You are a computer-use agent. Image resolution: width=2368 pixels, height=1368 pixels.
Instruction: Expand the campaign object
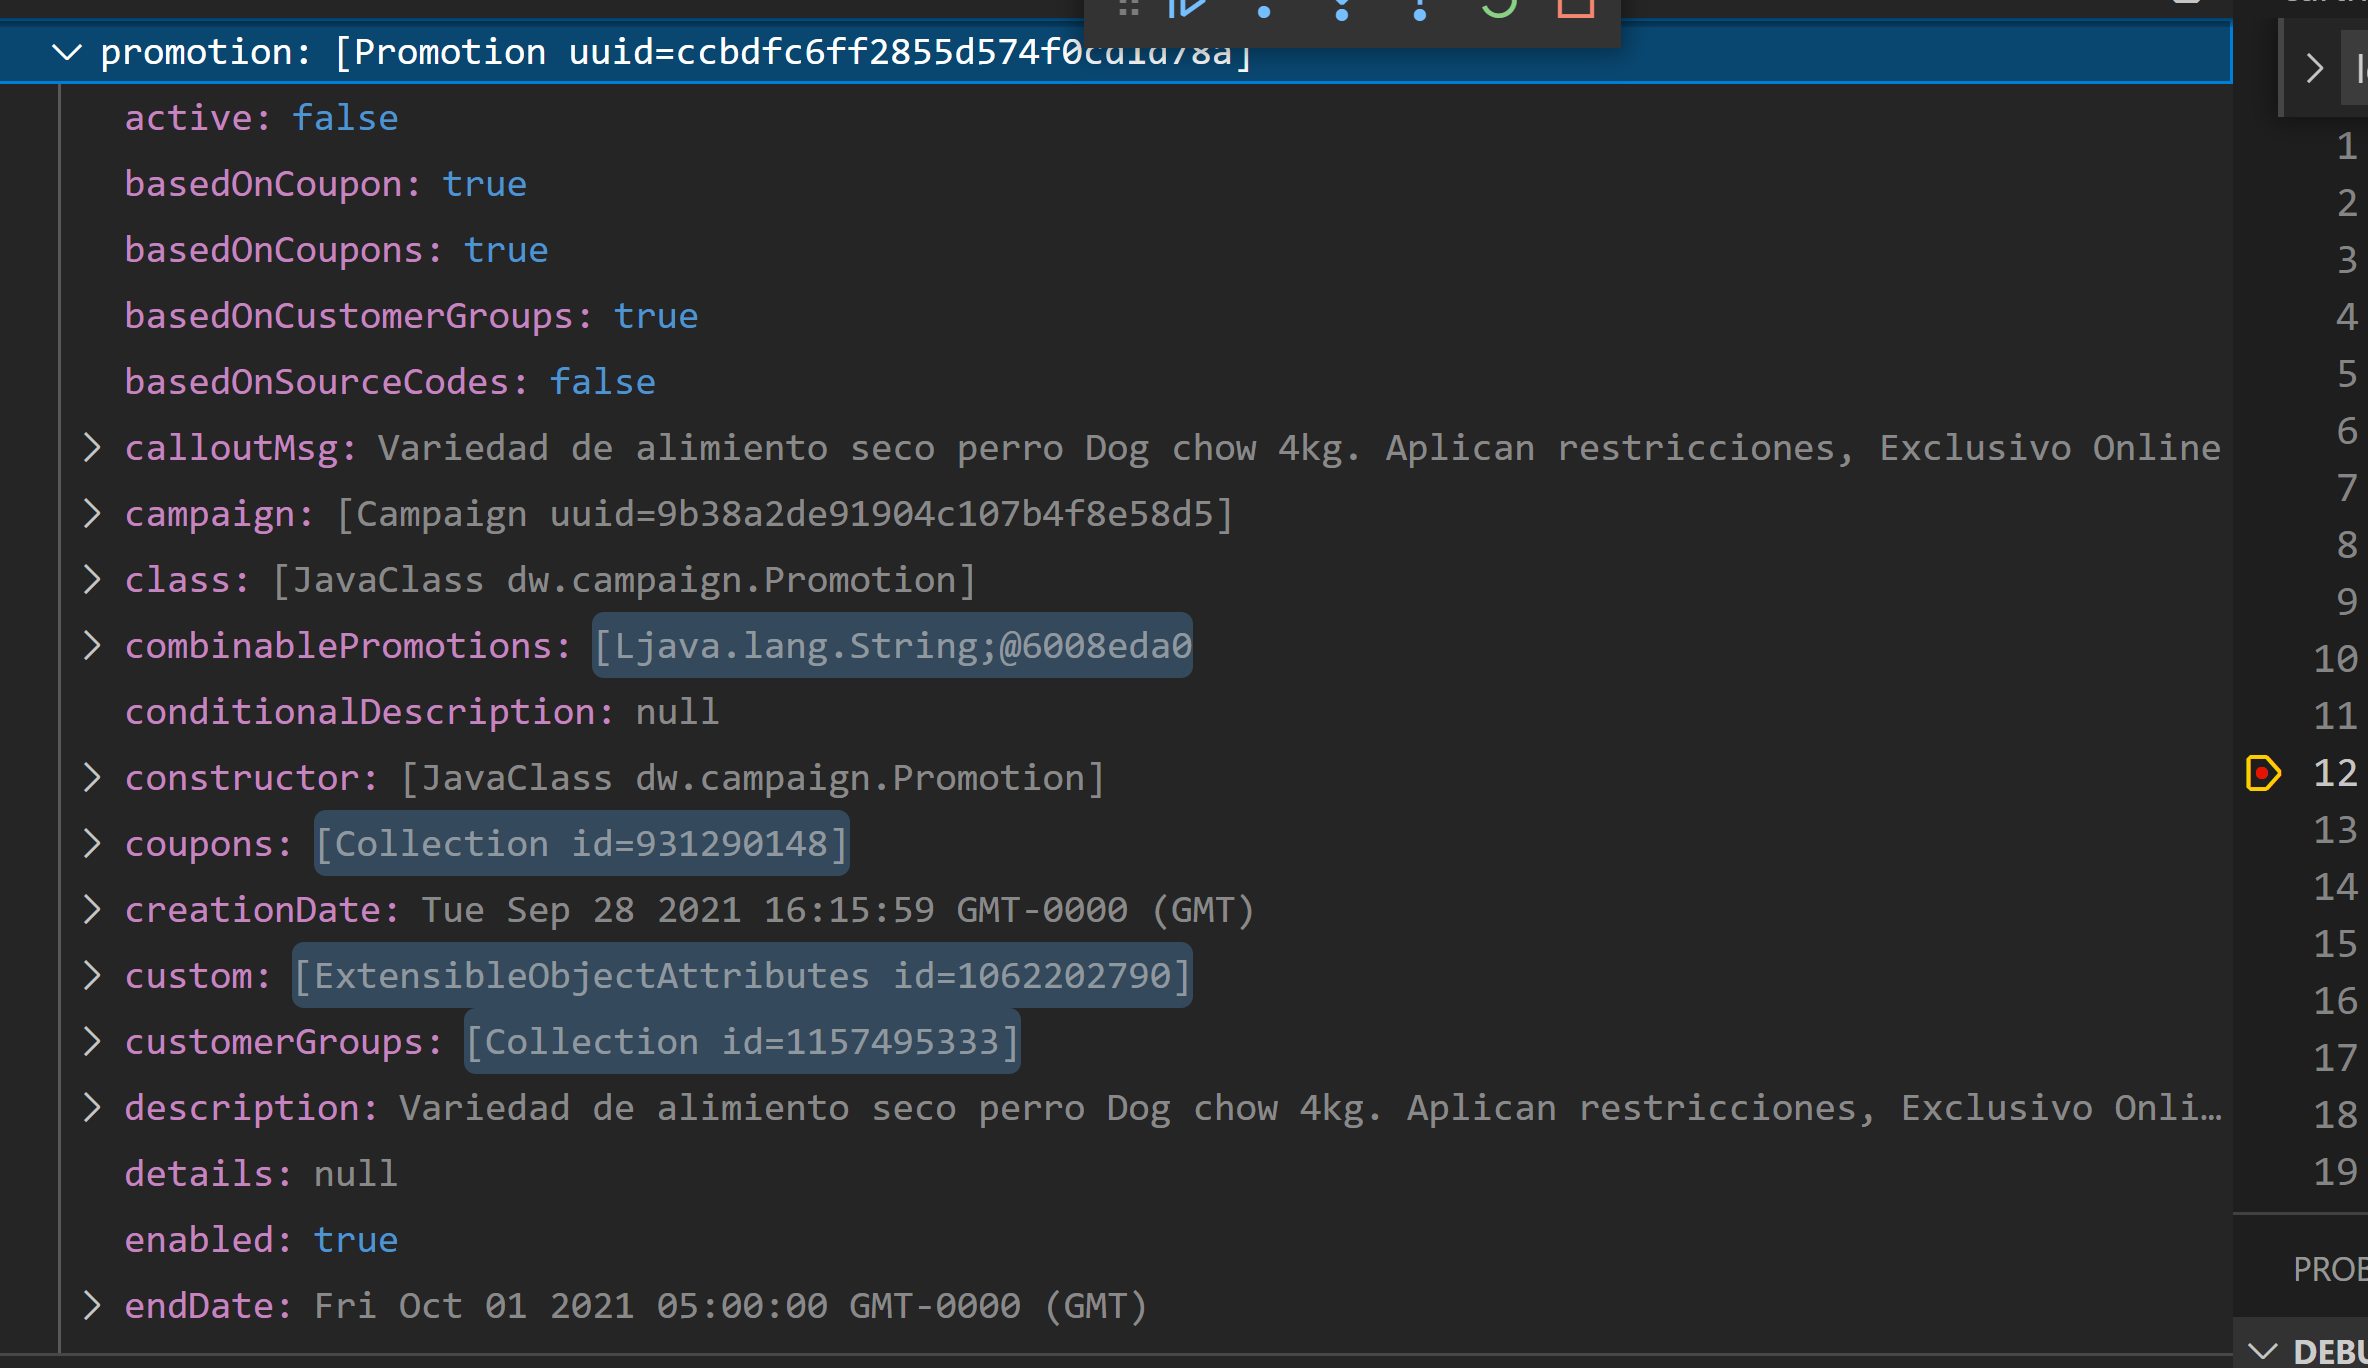92,514
